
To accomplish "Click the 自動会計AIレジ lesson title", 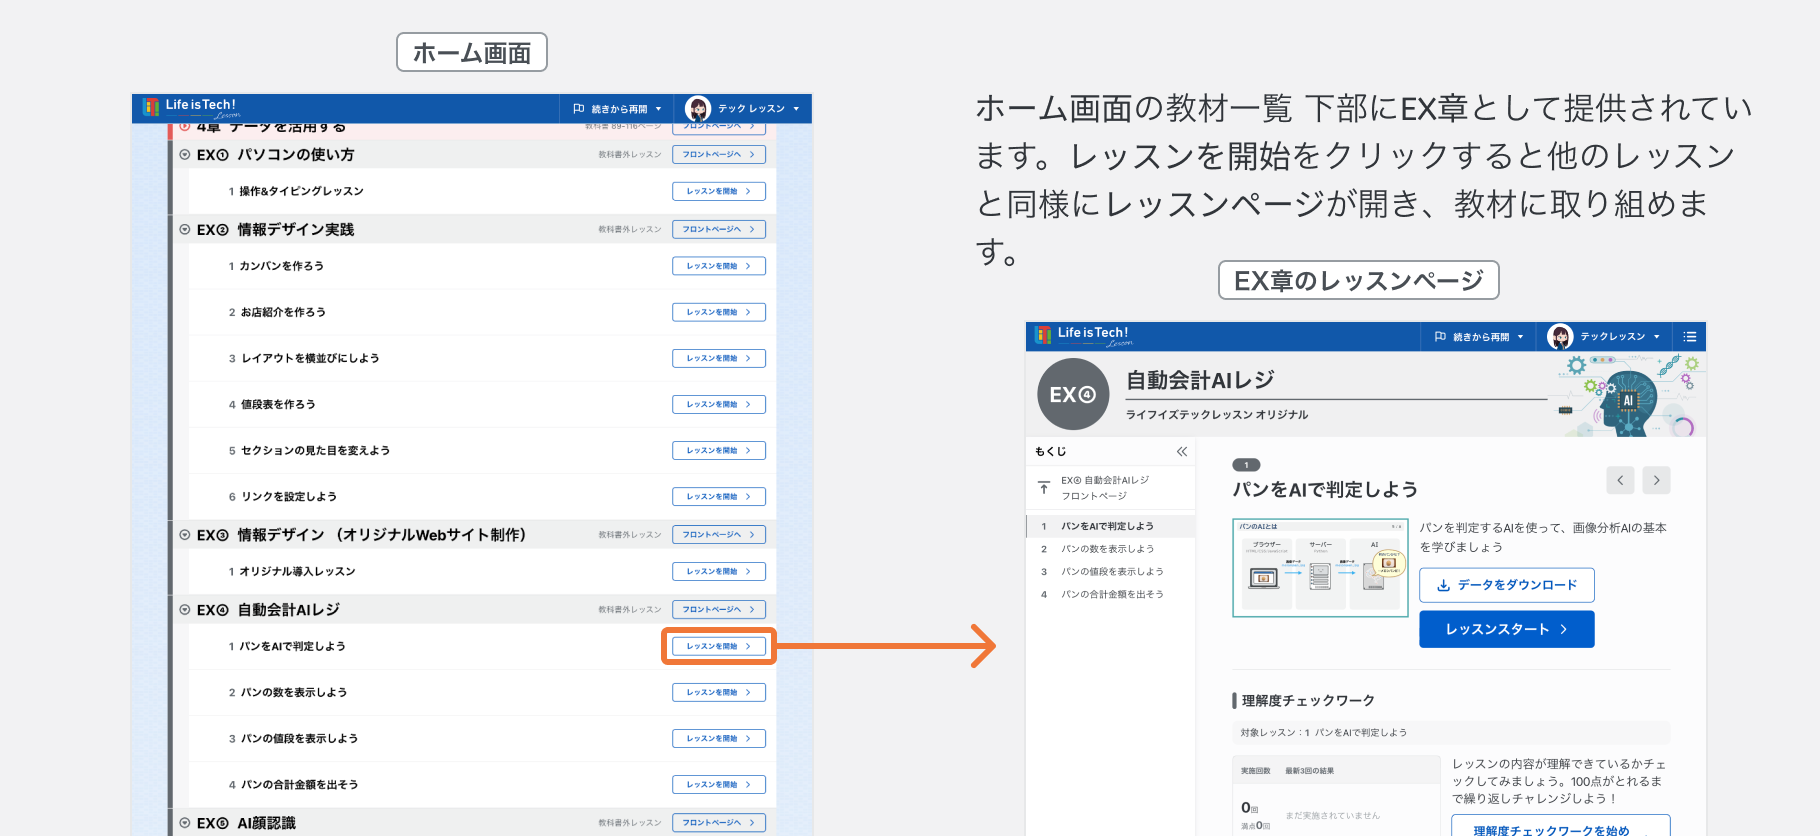I will 1200,380.
